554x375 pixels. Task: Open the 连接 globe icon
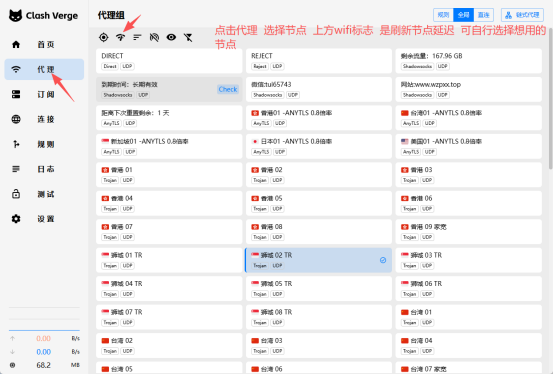(16, 119)
